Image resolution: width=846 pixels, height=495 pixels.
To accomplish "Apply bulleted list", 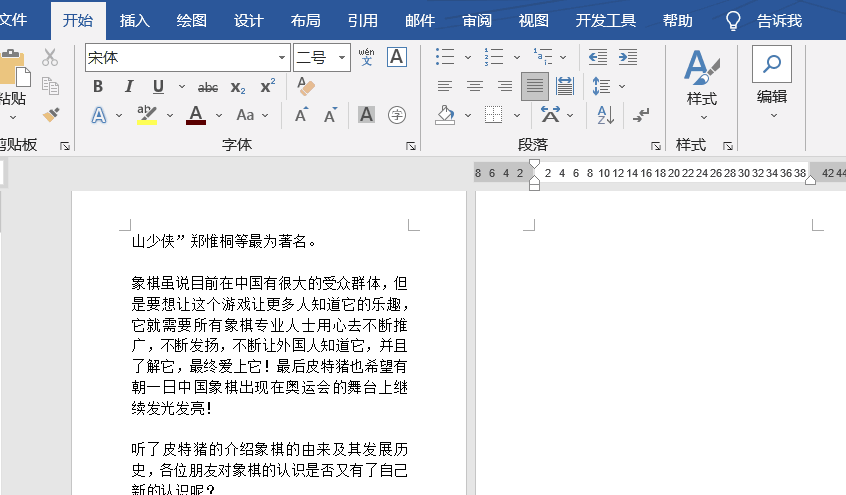I will pos(445,57).
